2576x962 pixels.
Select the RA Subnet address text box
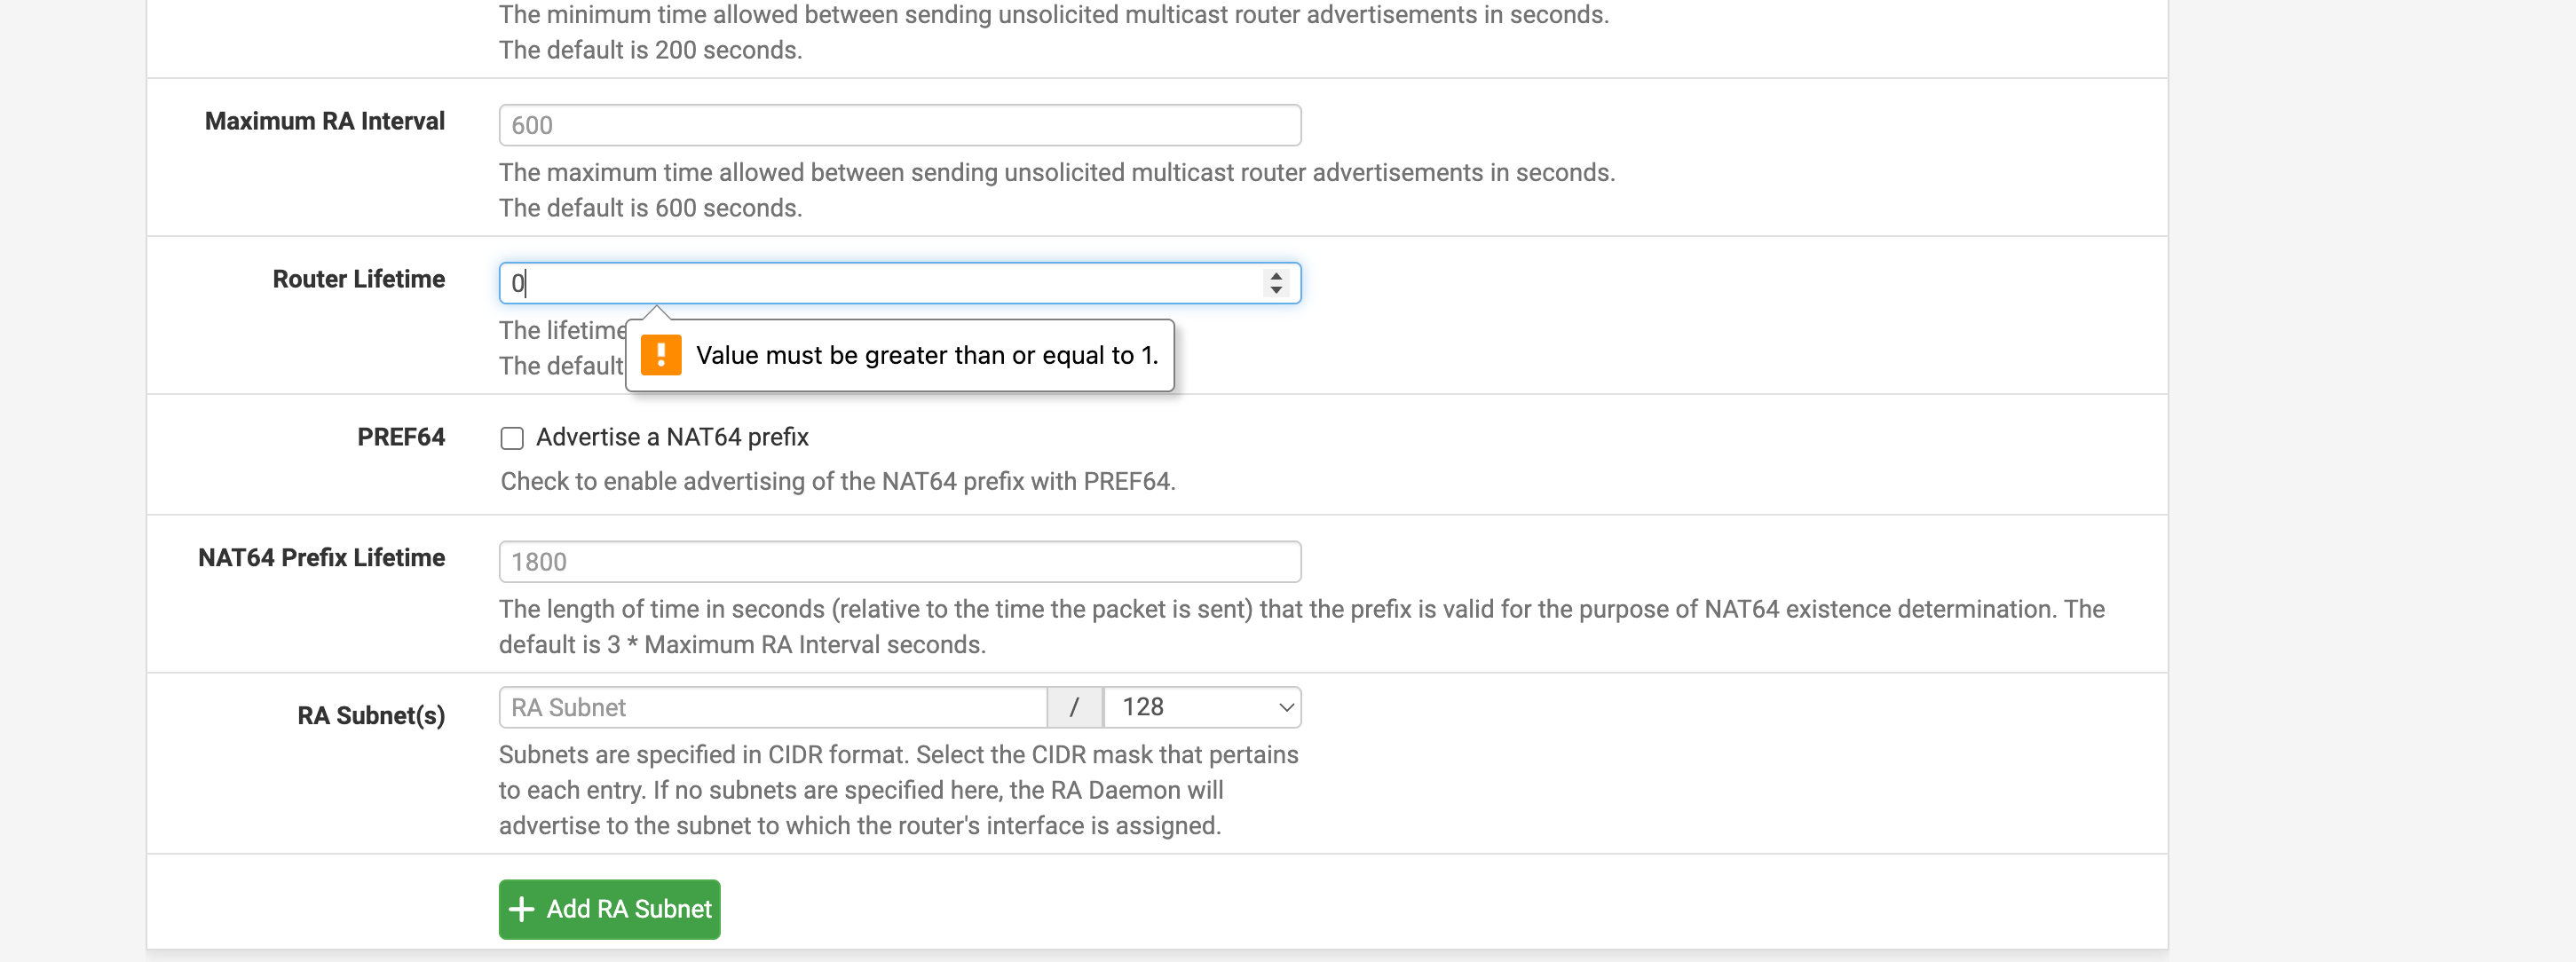[x=772, y=707]
